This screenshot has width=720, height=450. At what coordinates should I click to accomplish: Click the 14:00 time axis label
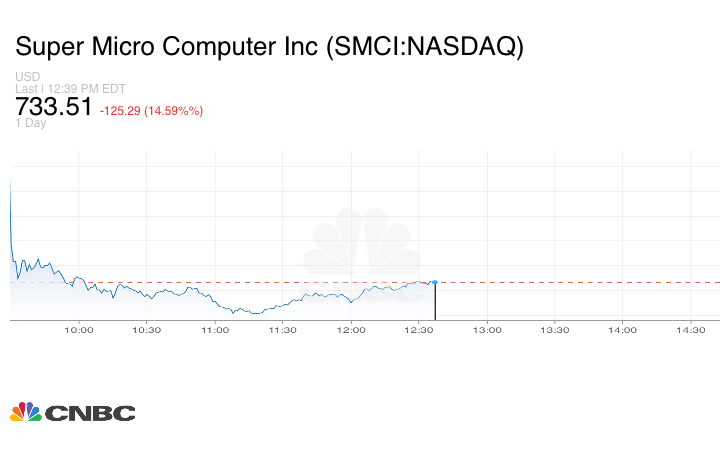623,330
